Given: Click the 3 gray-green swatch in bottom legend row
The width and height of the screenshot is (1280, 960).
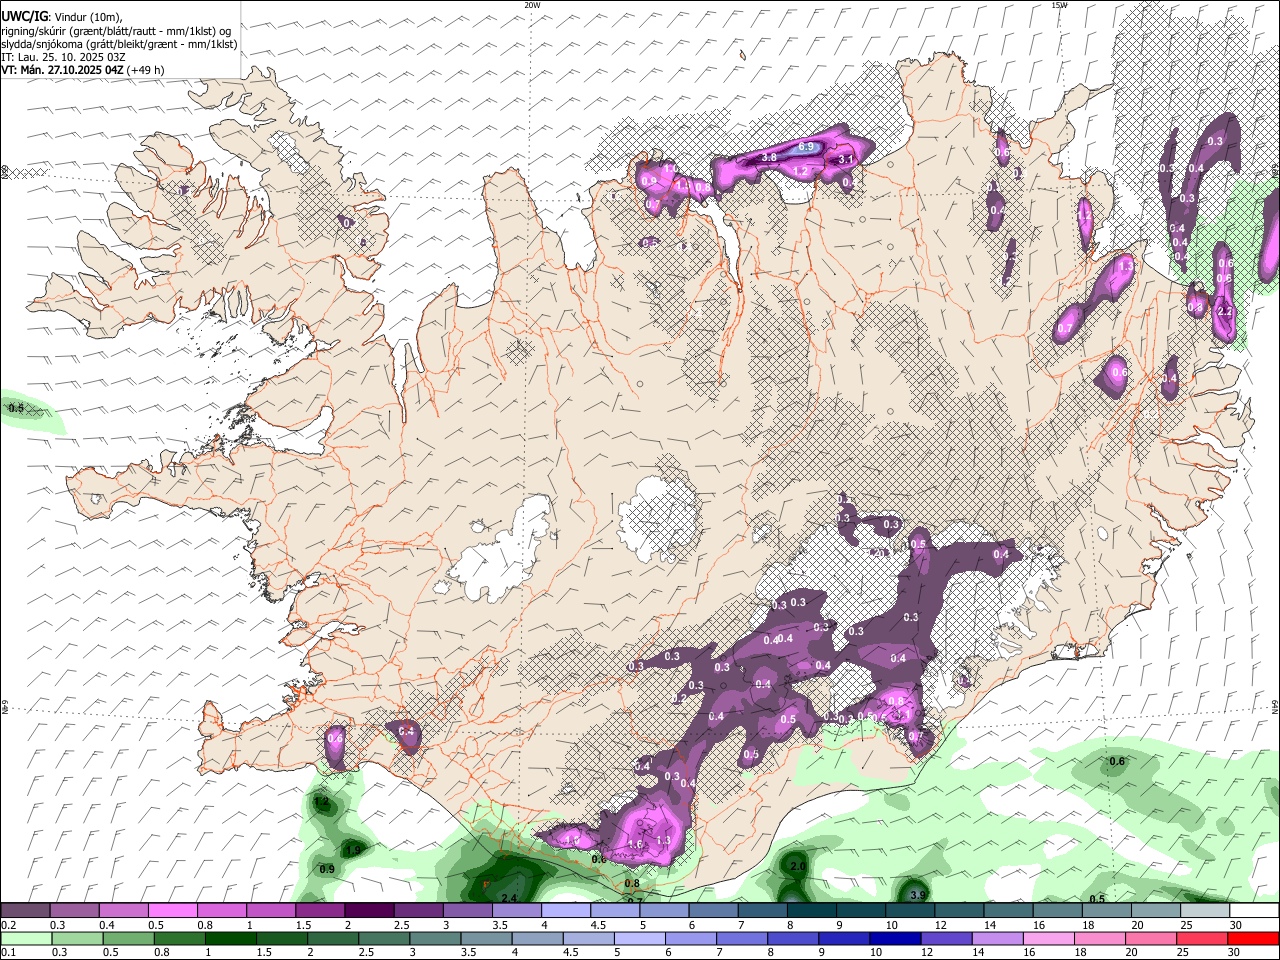Looking at the screenshot, I should click(435, 938).
